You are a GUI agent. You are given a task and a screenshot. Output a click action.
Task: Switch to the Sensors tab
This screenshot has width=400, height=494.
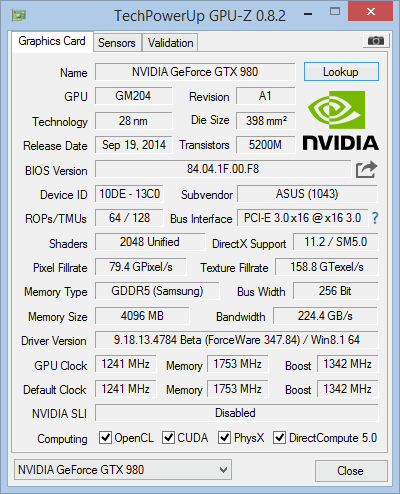click(x=117, y=43)
